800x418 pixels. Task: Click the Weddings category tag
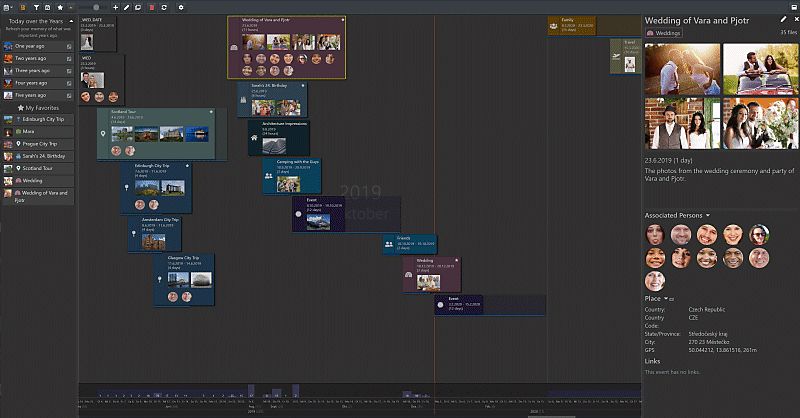(664, 33)
